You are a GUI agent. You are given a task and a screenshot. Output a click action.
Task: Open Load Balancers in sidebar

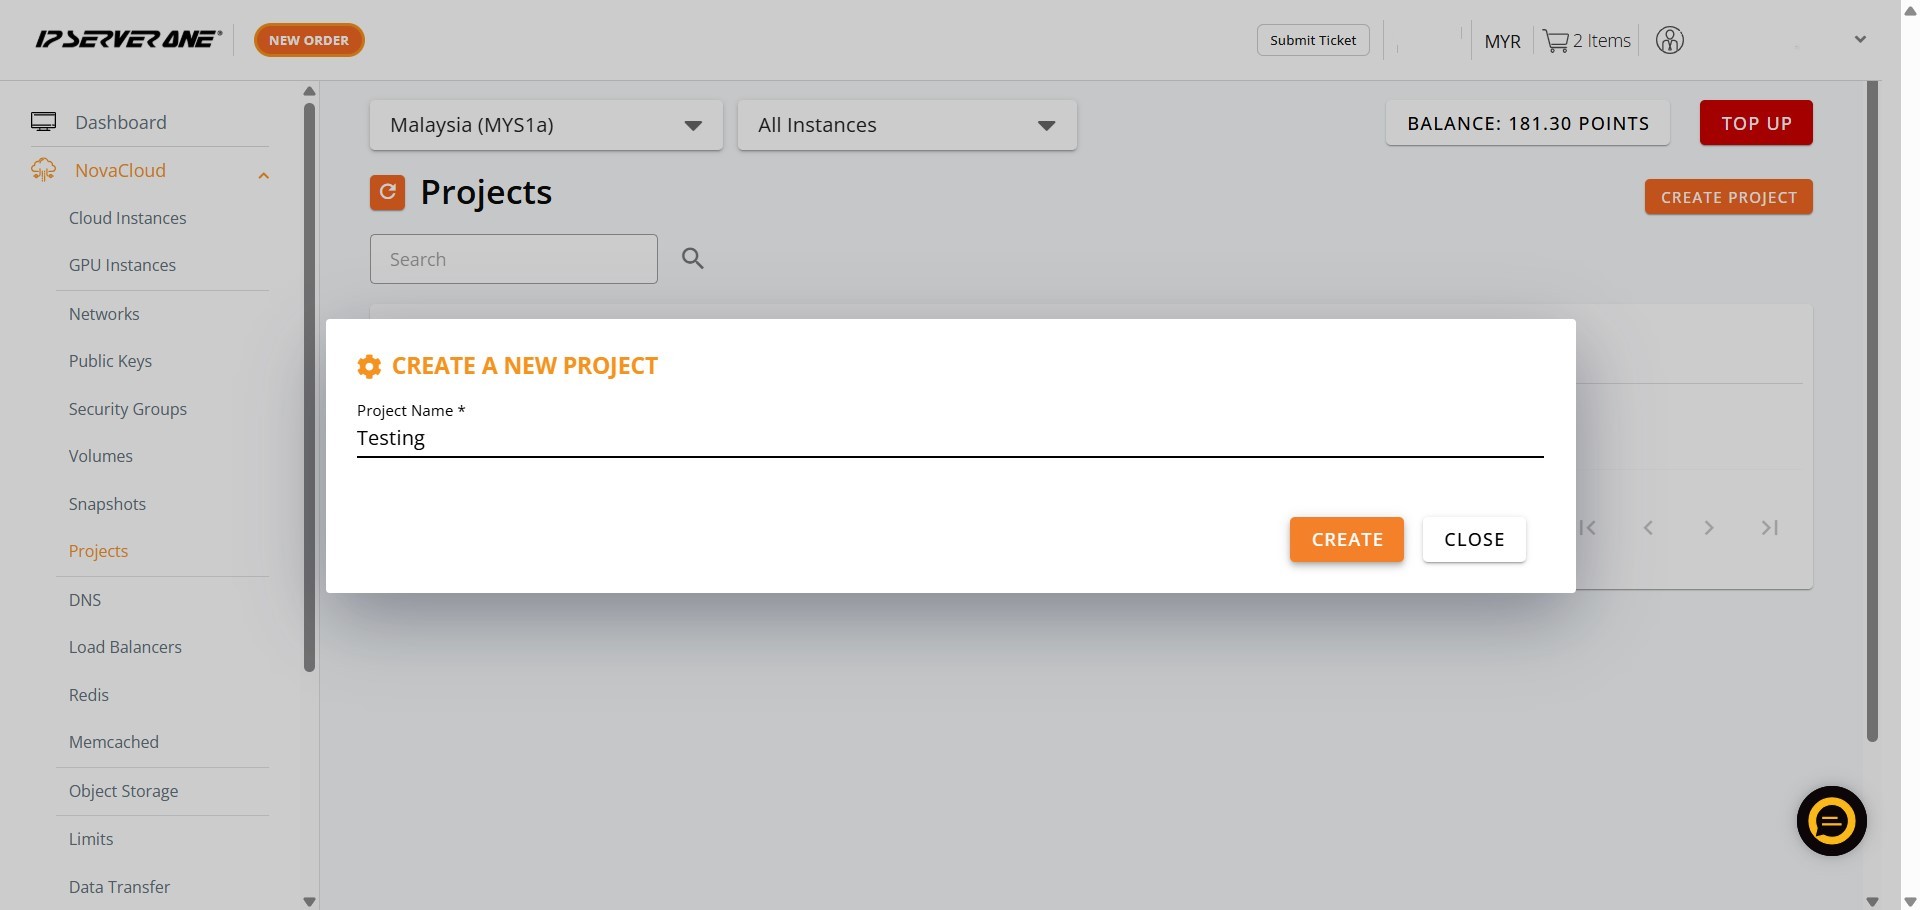[x=125, y=647]
